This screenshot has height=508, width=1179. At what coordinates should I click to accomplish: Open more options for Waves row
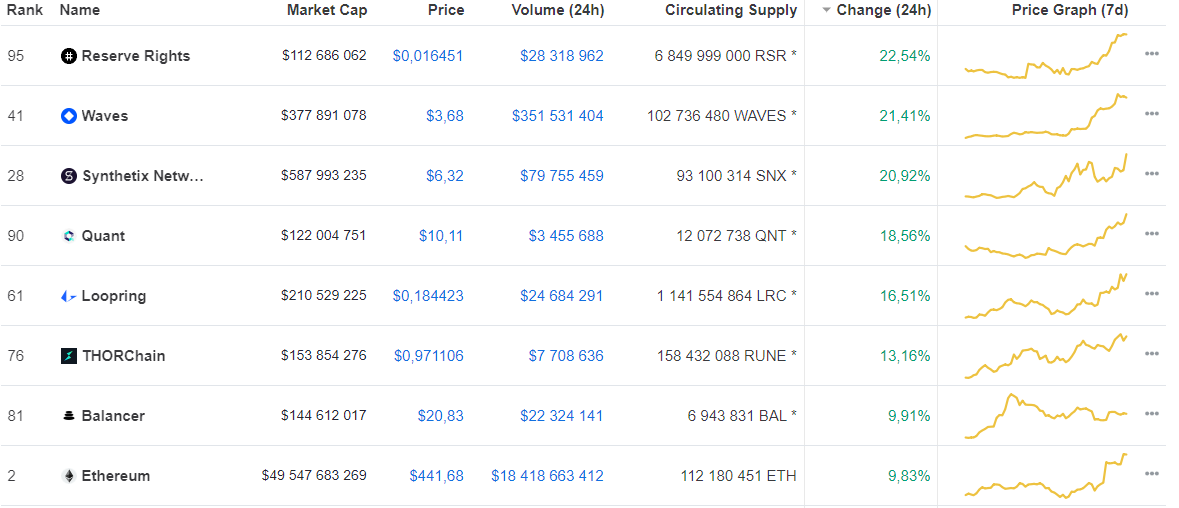[x=1151, y=113]
